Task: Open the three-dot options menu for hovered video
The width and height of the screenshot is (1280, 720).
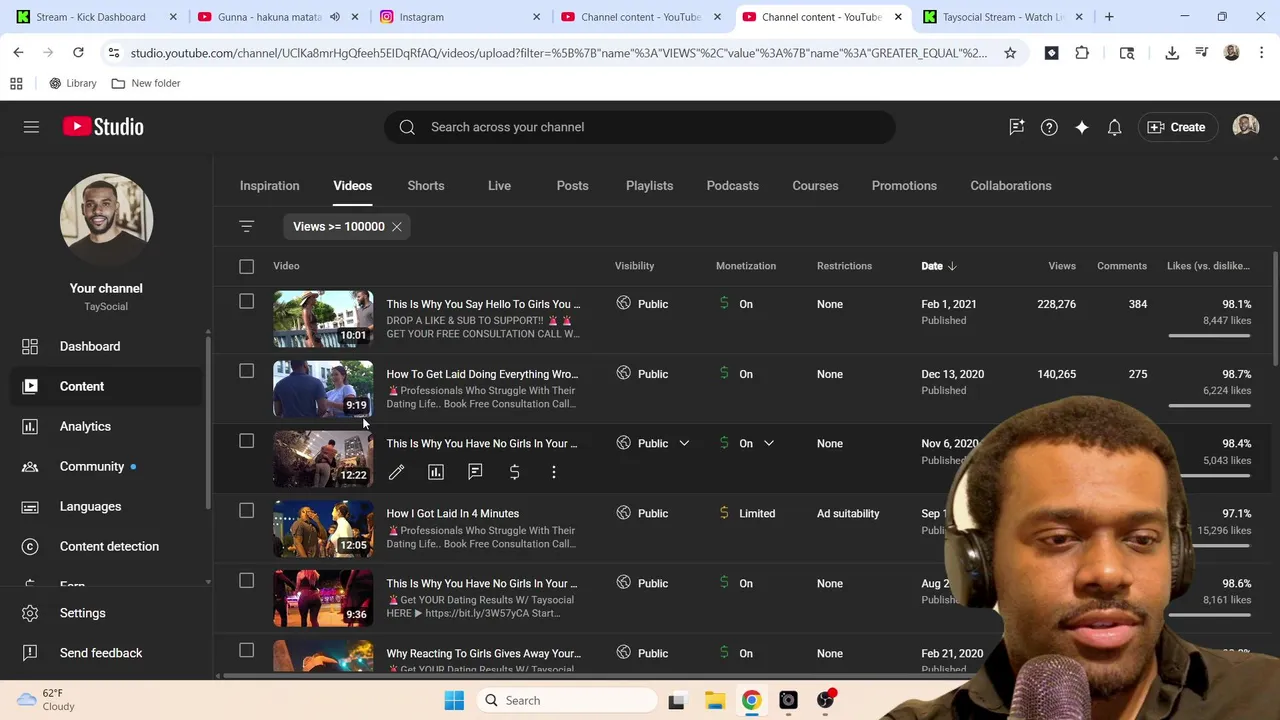Action: coord(554,472)
